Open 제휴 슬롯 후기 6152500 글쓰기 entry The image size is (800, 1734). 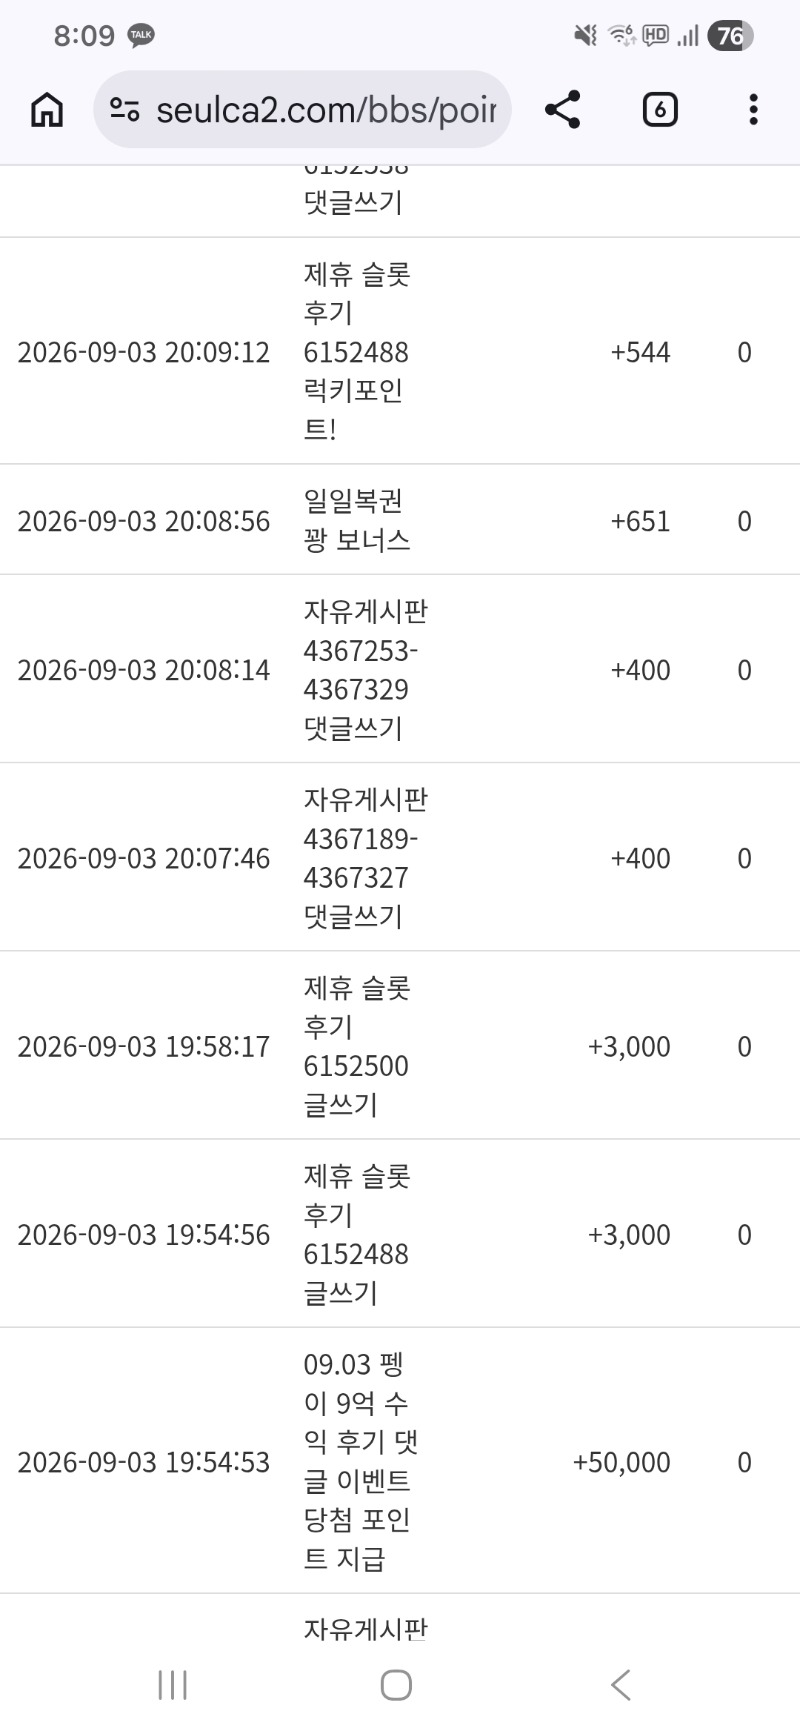(x=357, y=1045)
